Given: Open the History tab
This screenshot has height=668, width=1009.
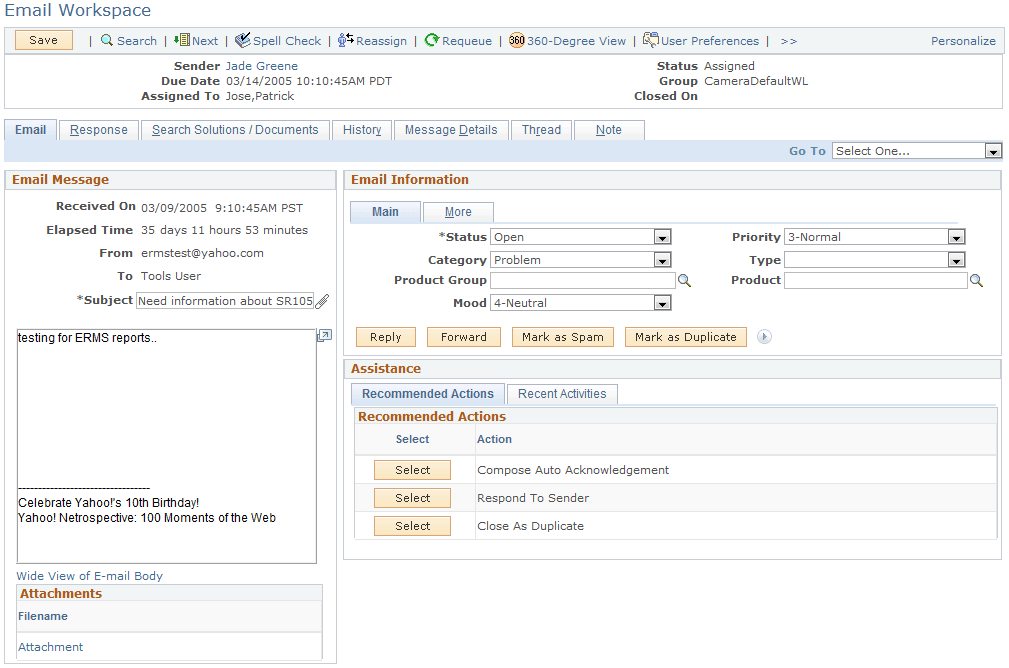Looking at the screenshot, I should point(362,130).
